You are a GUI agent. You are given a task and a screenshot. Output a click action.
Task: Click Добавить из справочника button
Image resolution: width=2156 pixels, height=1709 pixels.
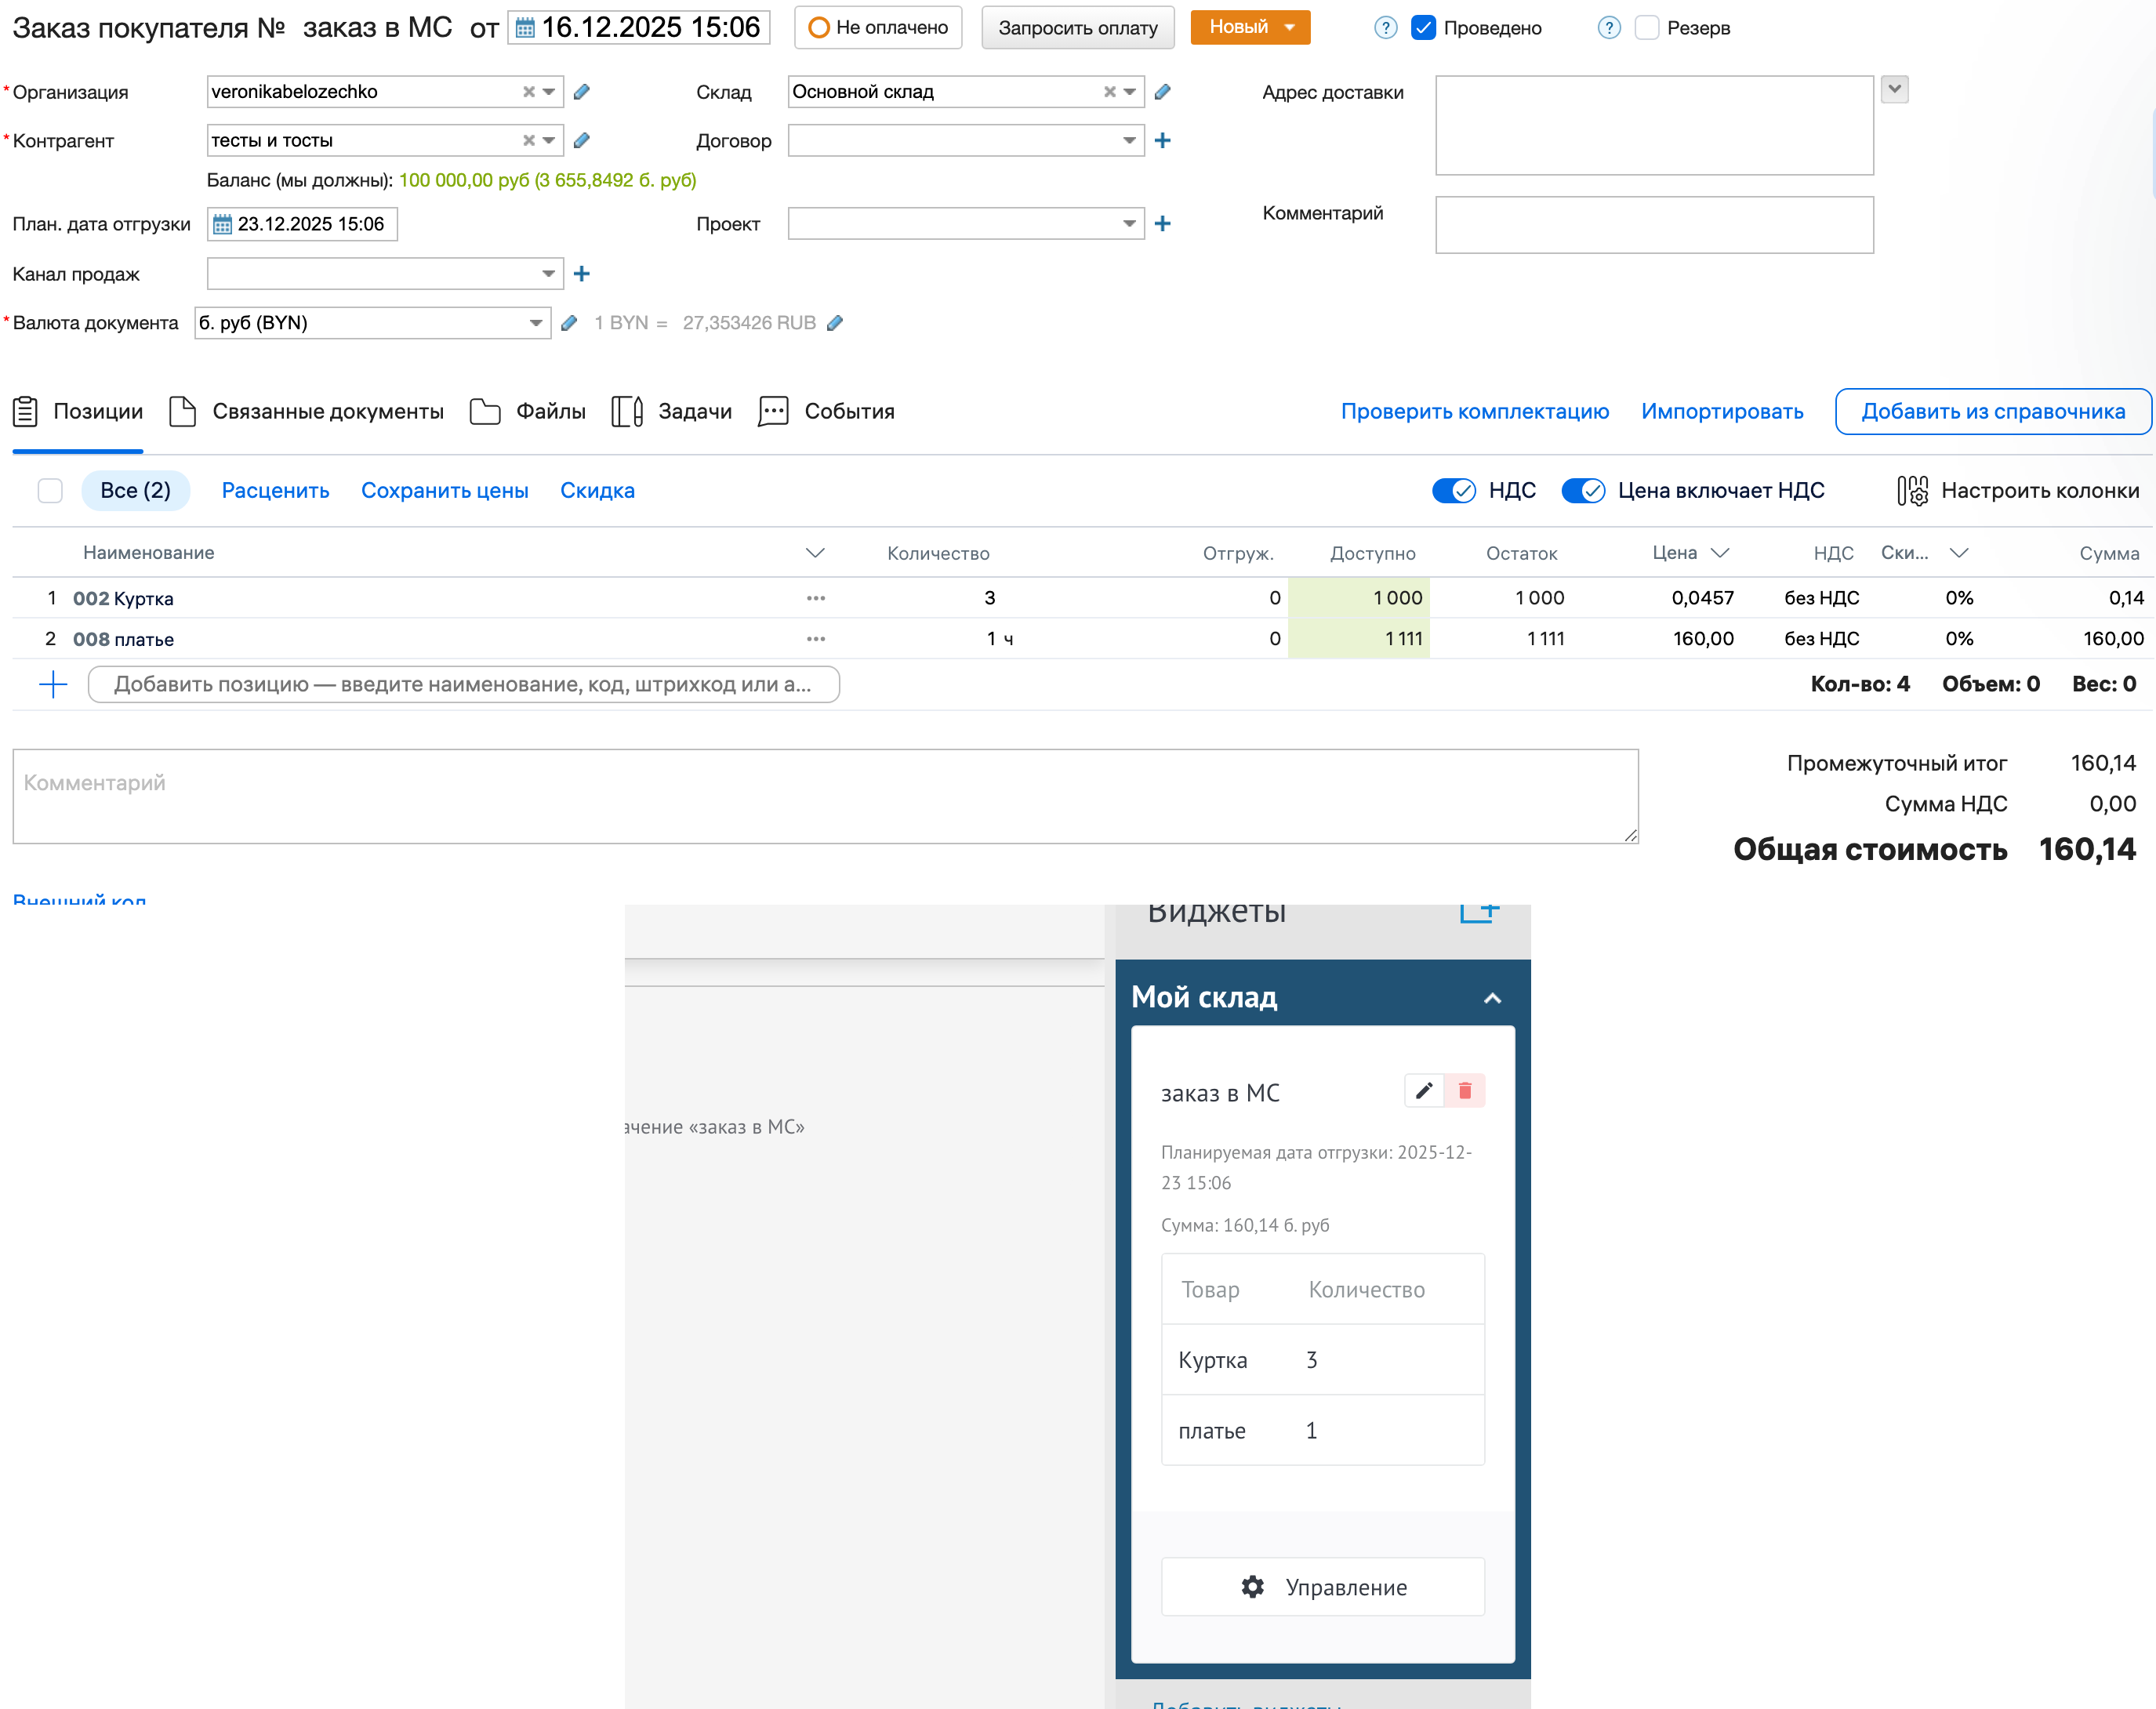[1992, 412]
